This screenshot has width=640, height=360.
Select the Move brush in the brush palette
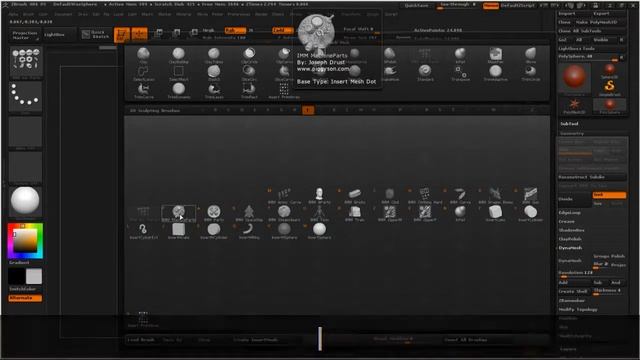tap(531, 56)
